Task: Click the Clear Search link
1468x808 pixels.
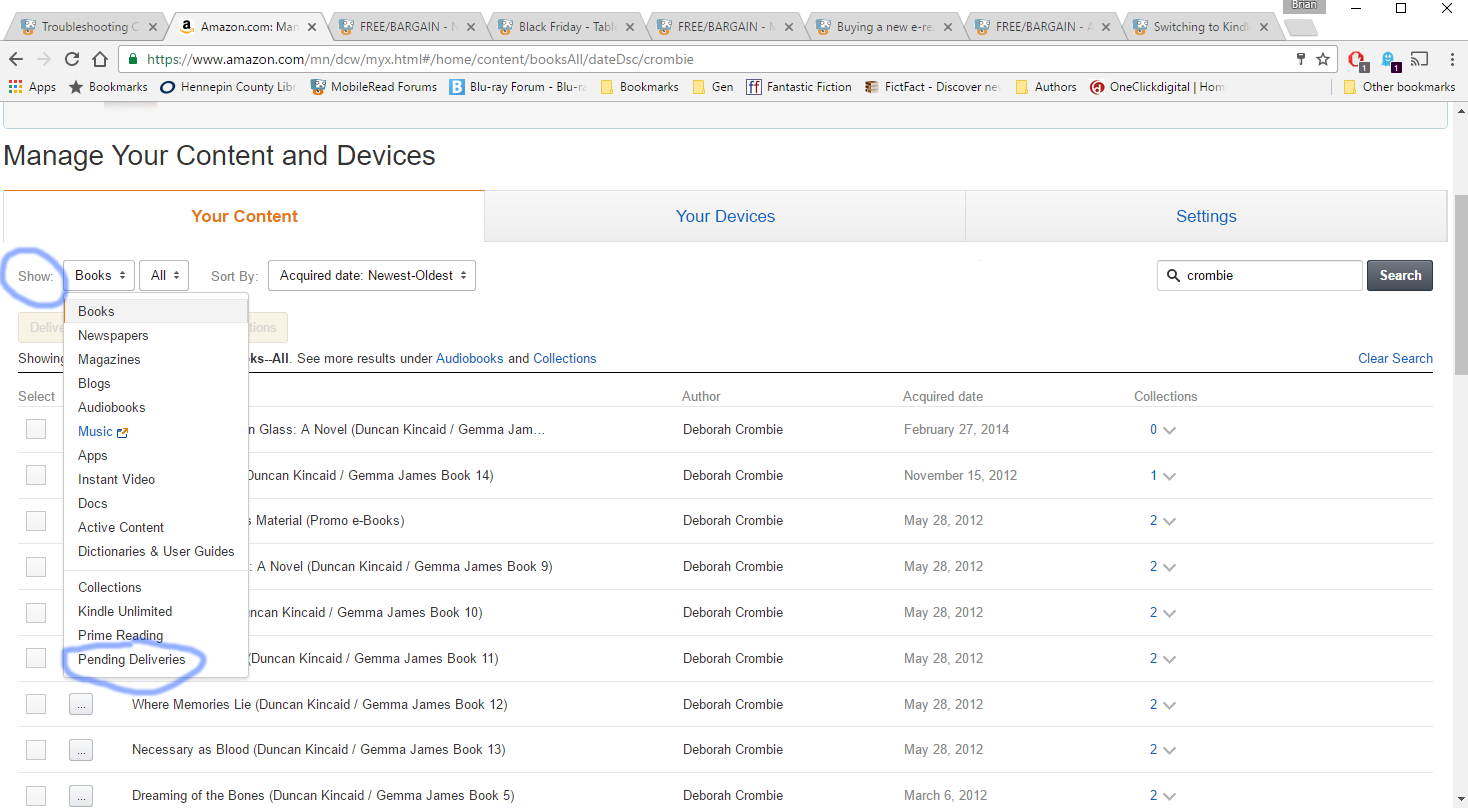Action: [1395, 358]
